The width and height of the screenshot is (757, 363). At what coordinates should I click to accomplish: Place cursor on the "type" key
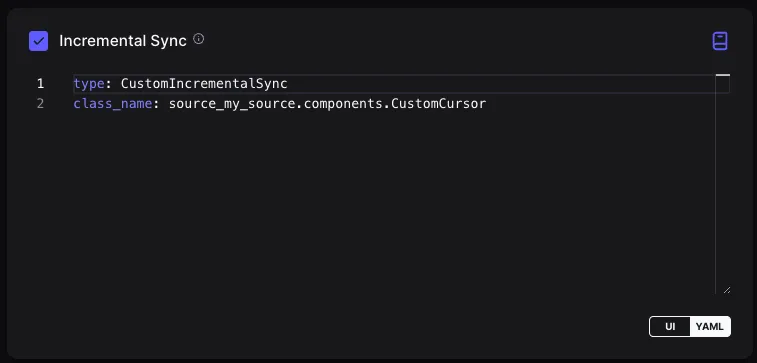coord(89,84)
